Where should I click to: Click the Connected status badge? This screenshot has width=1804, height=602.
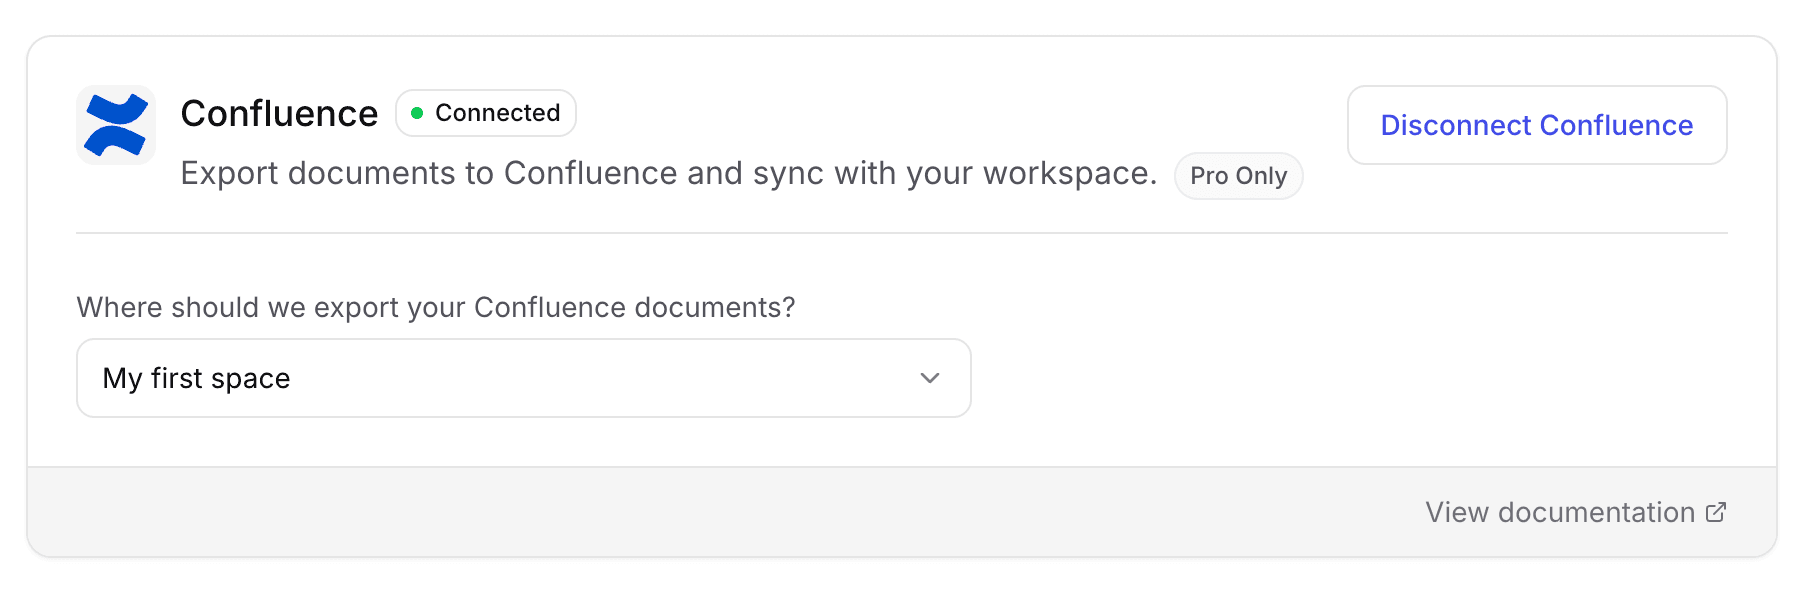[x=486, y=113]
